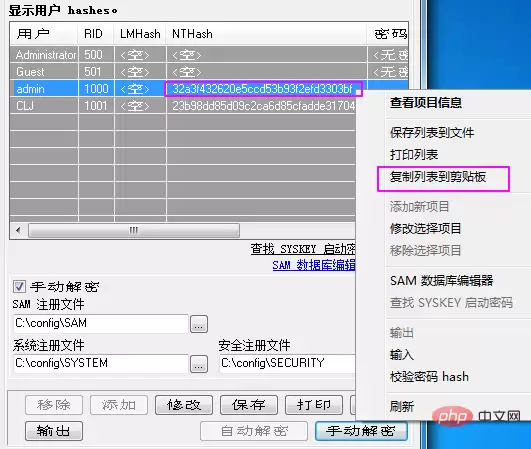Image resolution: width=531 pixels, height=449 pixels.
Task: Open the SAM 数据库编辑 link
Action: tap(314, 265)
